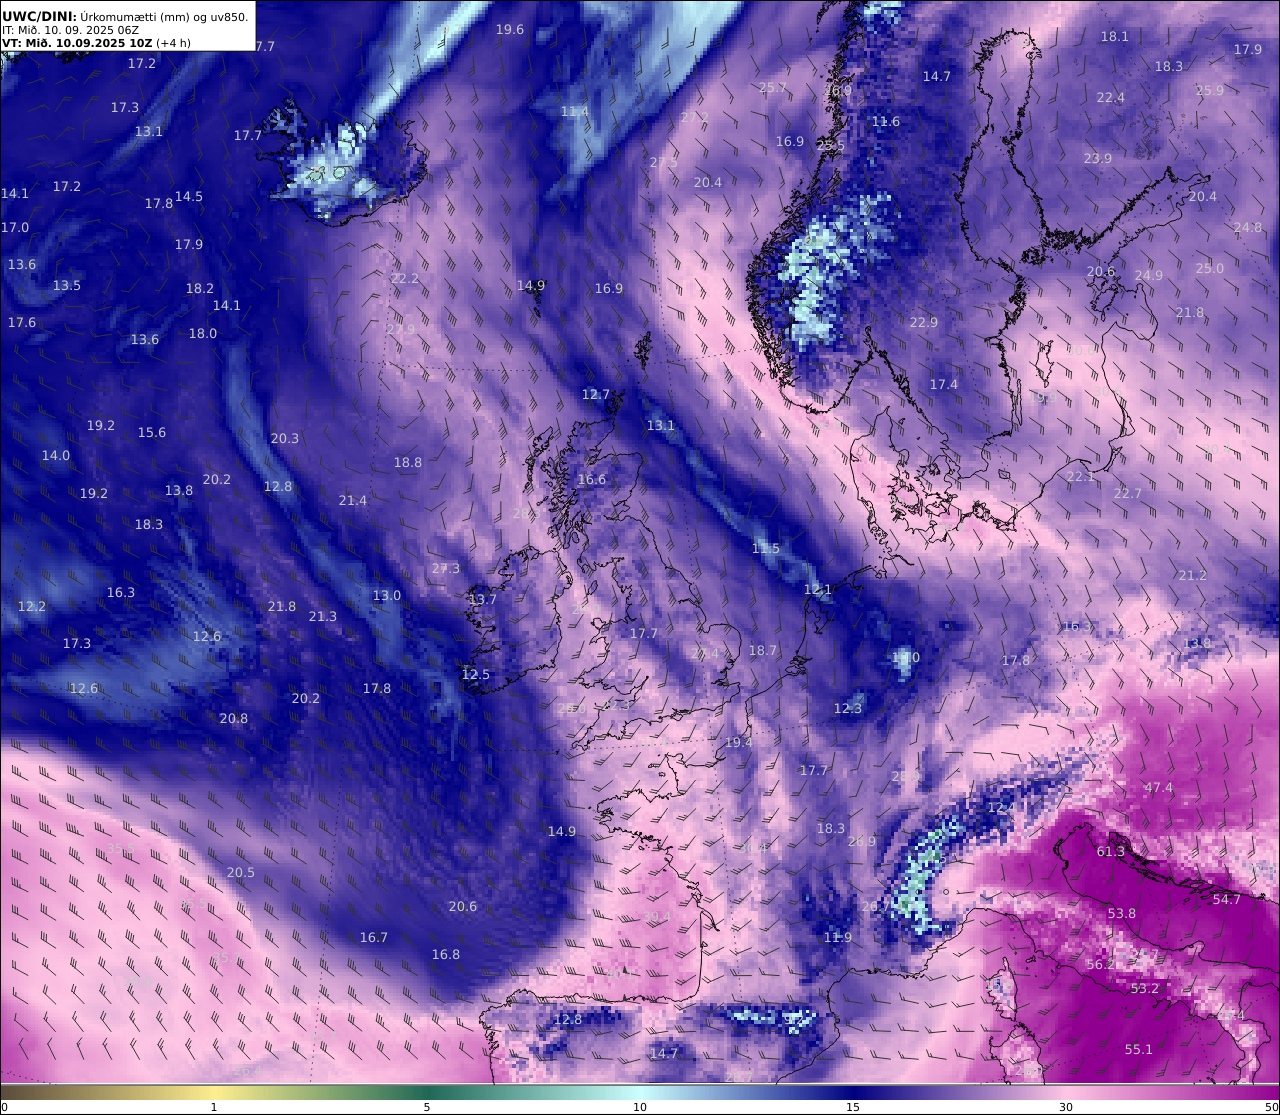1280x1115 pixels.
Task: Select the 47.4 map value
Action: 1159,788
